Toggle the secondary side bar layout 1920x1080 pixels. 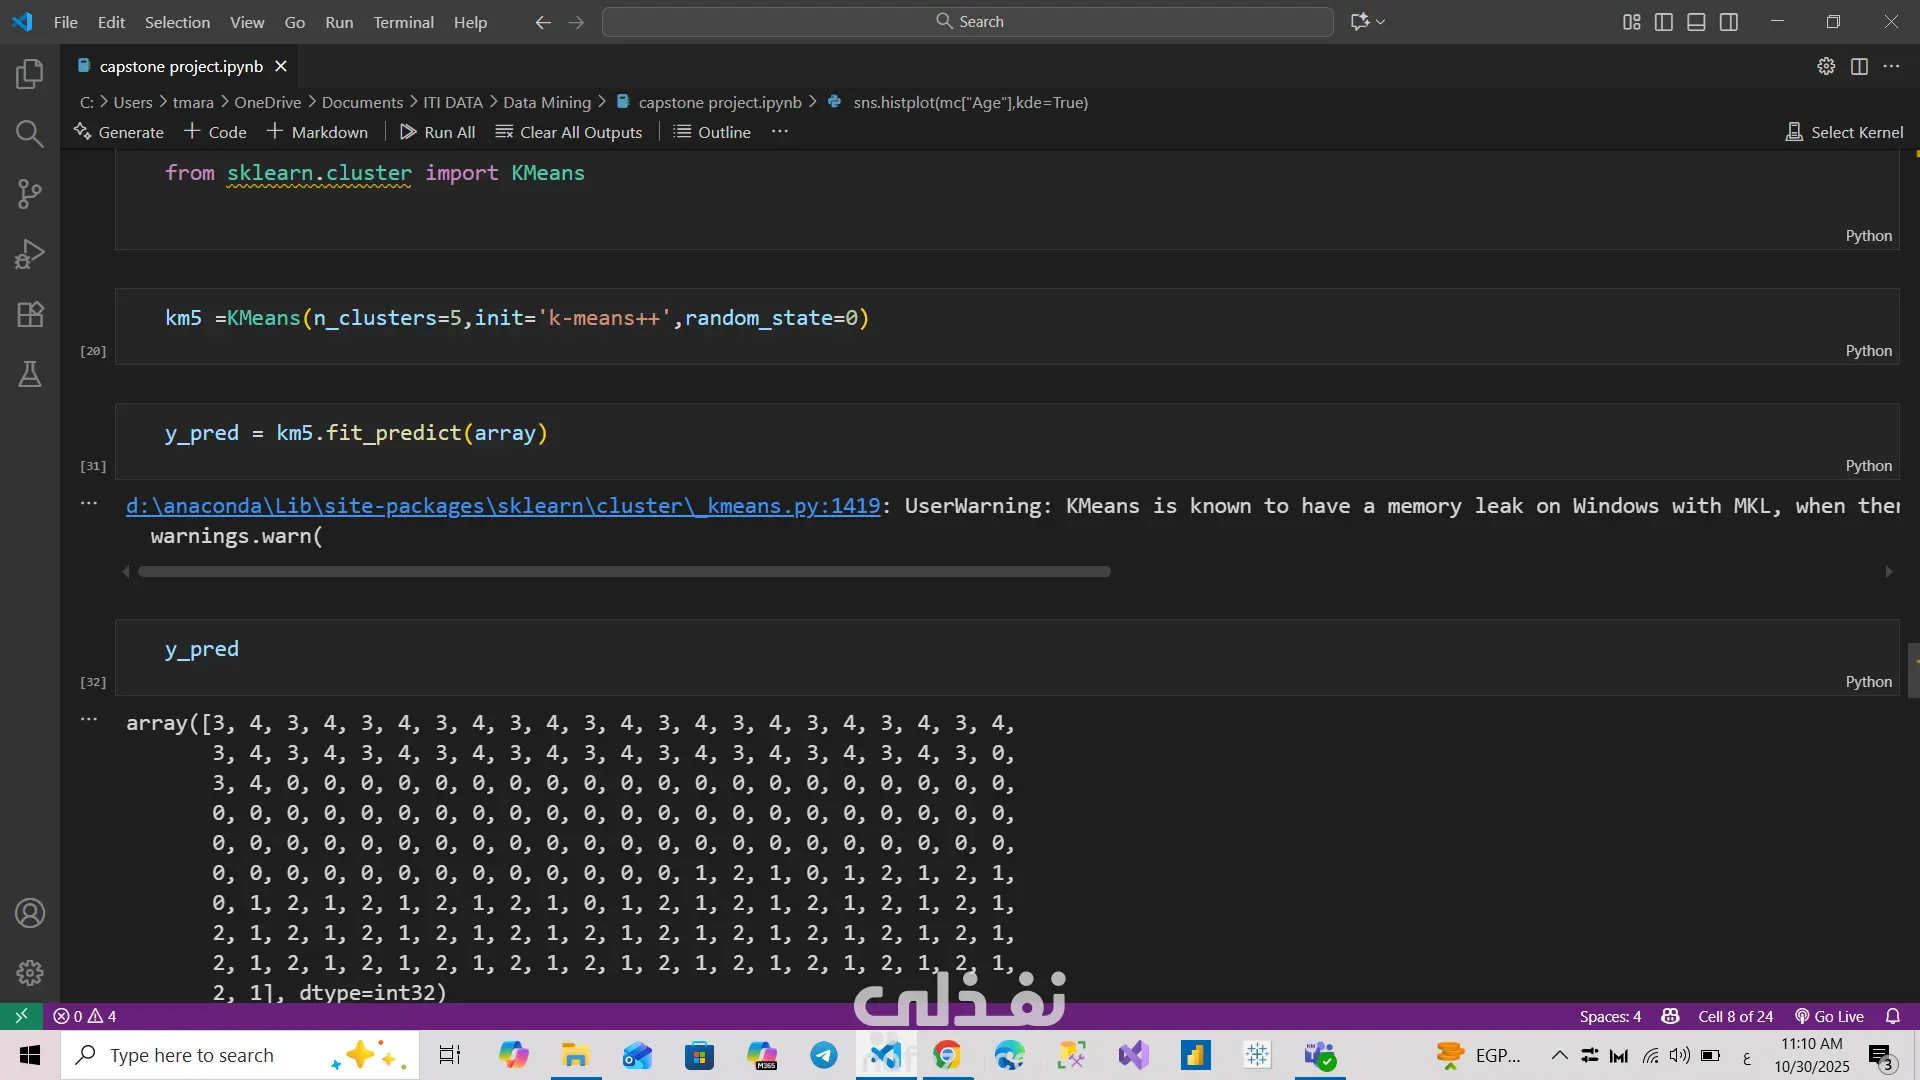point(1729,22)
